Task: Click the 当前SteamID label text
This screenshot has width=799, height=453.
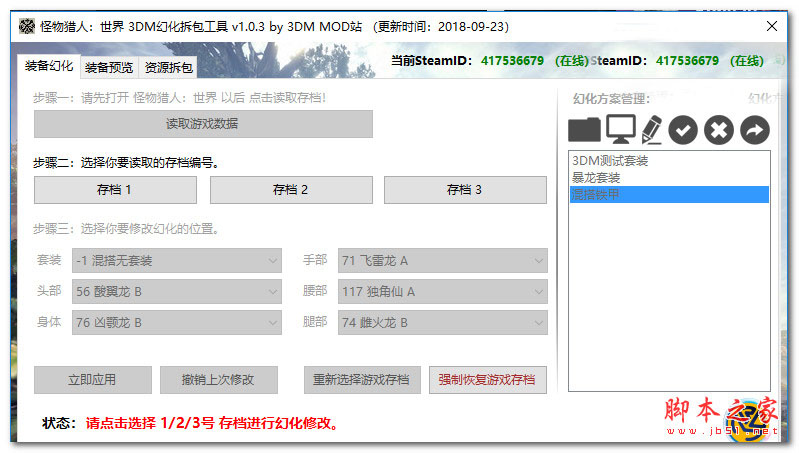Action: pos(431,61)
